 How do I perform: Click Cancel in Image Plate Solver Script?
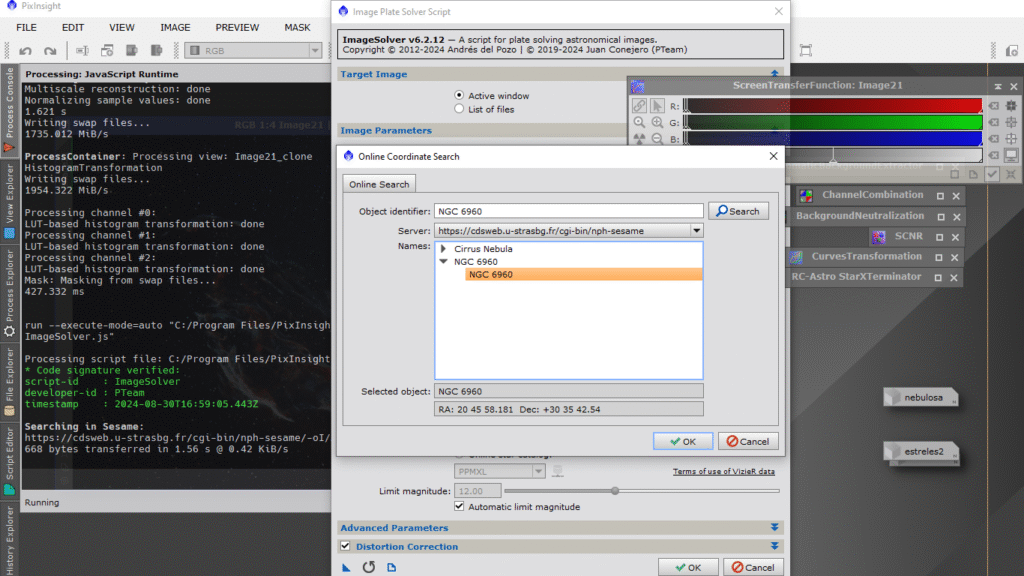753,568
